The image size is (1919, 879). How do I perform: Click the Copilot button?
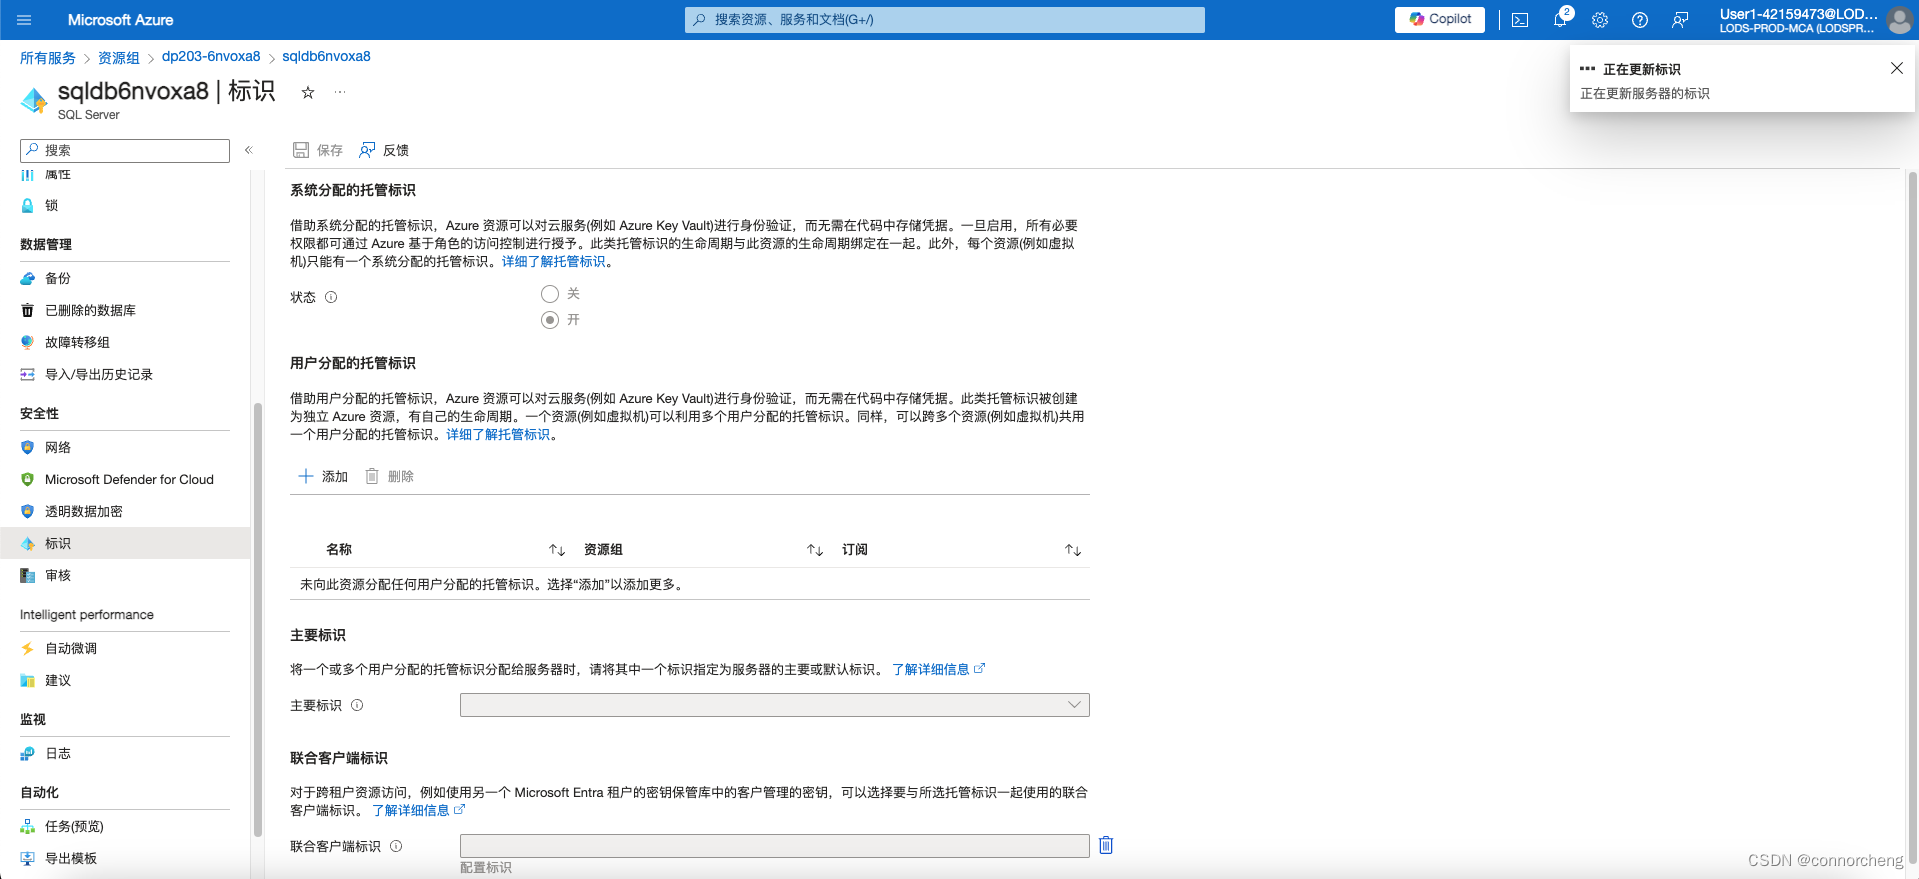1440,19
